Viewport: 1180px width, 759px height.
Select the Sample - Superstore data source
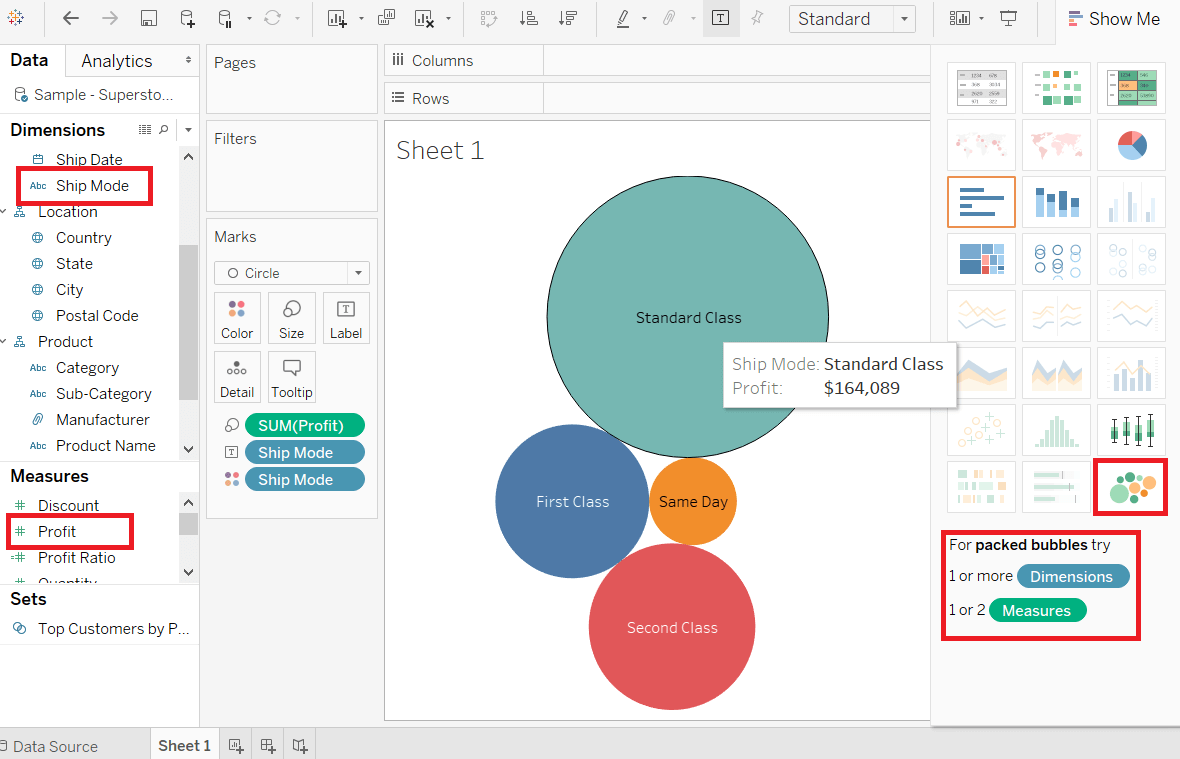pos(95,95)
